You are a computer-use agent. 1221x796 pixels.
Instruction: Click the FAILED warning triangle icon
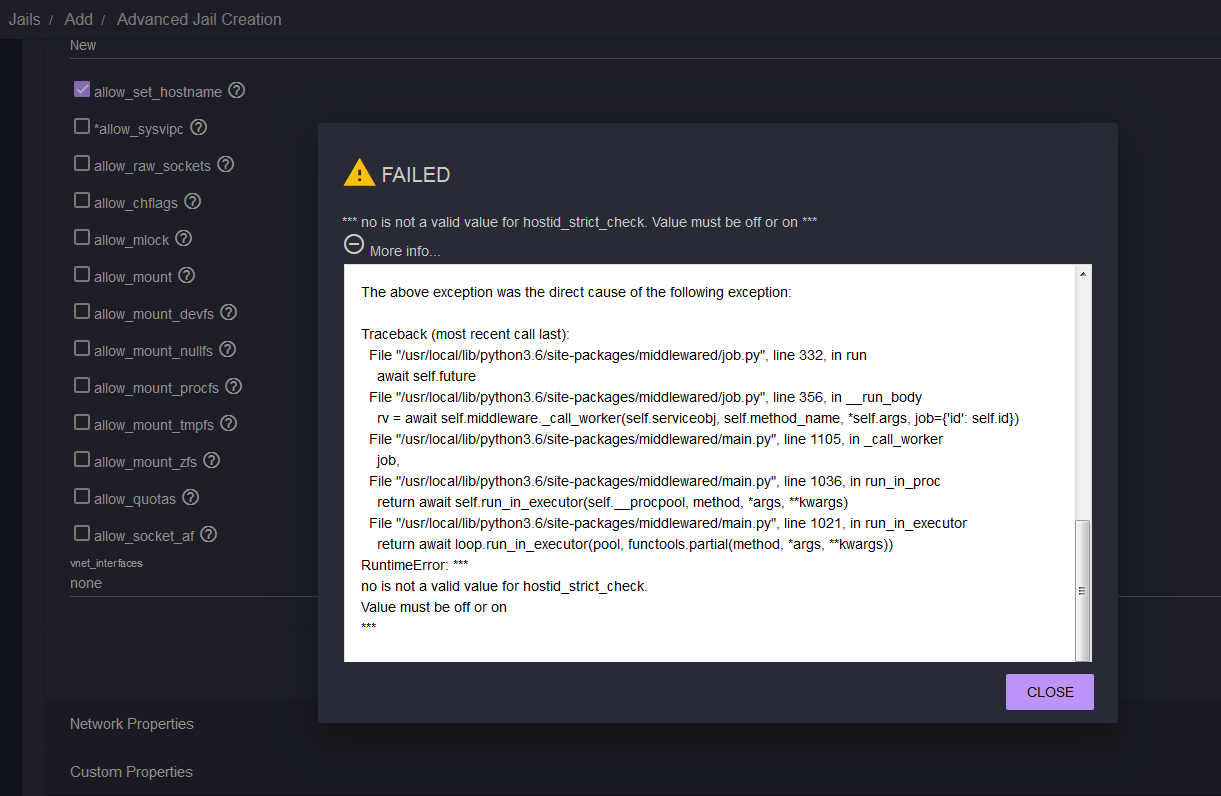pos(359,173)
